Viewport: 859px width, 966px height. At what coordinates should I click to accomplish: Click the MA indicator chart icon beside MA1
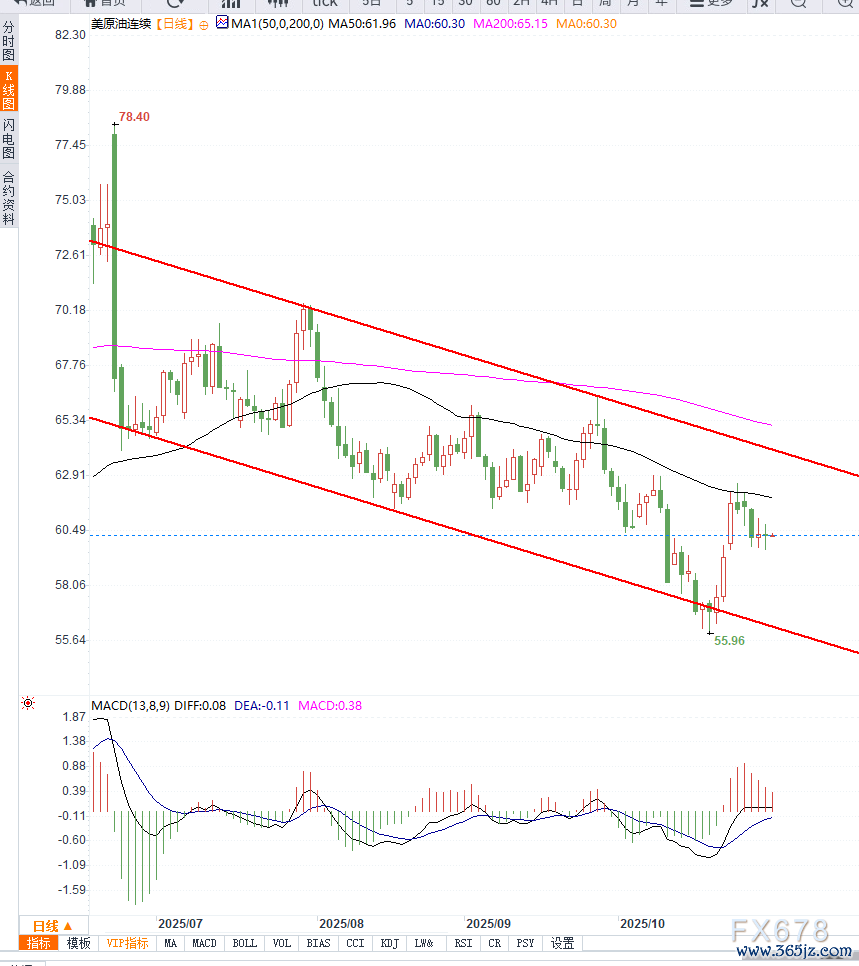pyautogui.click(x=222, y=23)
